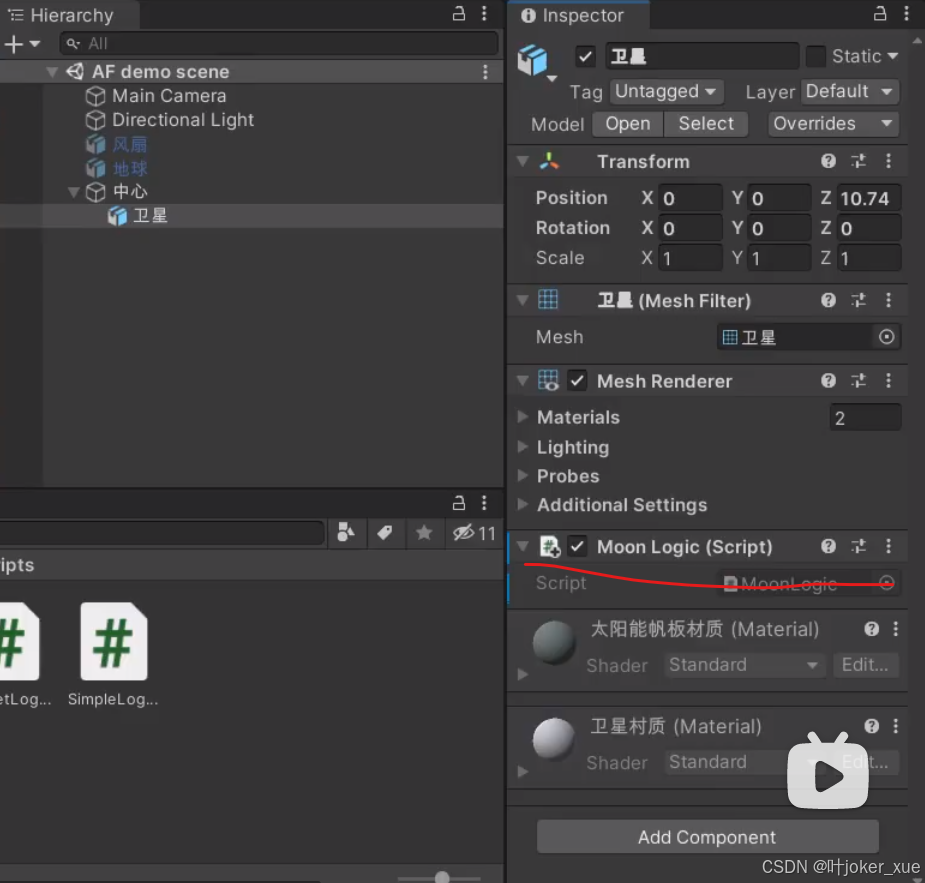The width and height of the screenshot is (925, 883).
Task: Disable the Mesh Renderer component checkbox
Action: [577, 381]
